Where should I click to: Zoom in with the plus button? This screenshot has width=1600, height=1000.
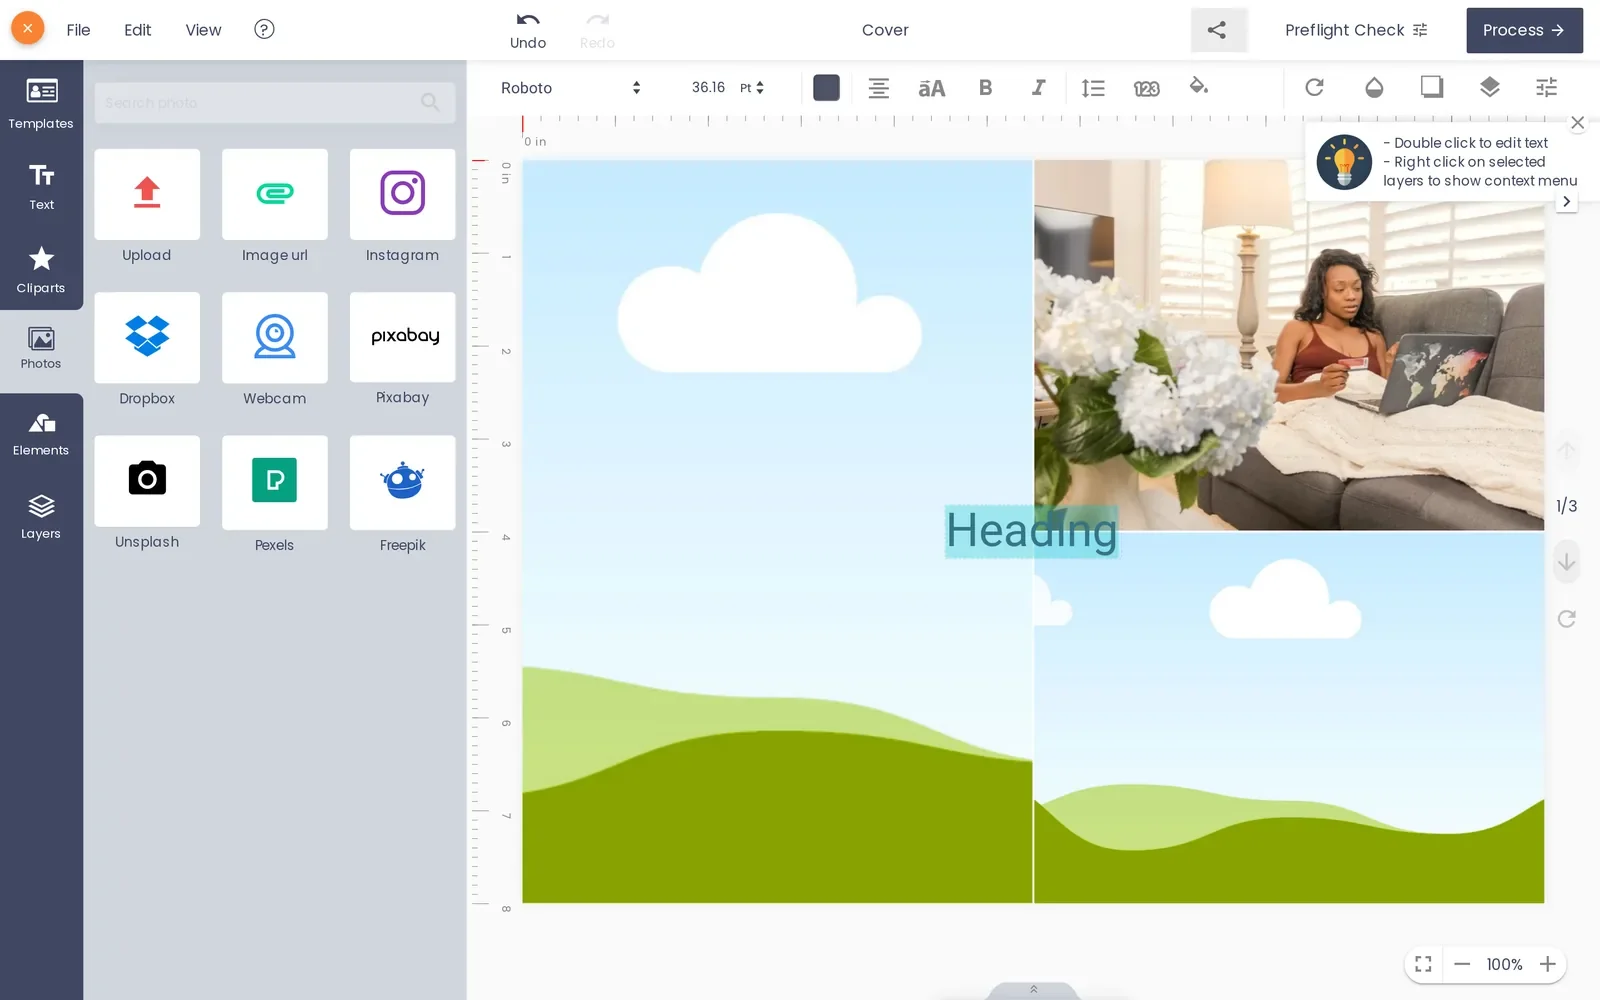[x=1547, y=964]
